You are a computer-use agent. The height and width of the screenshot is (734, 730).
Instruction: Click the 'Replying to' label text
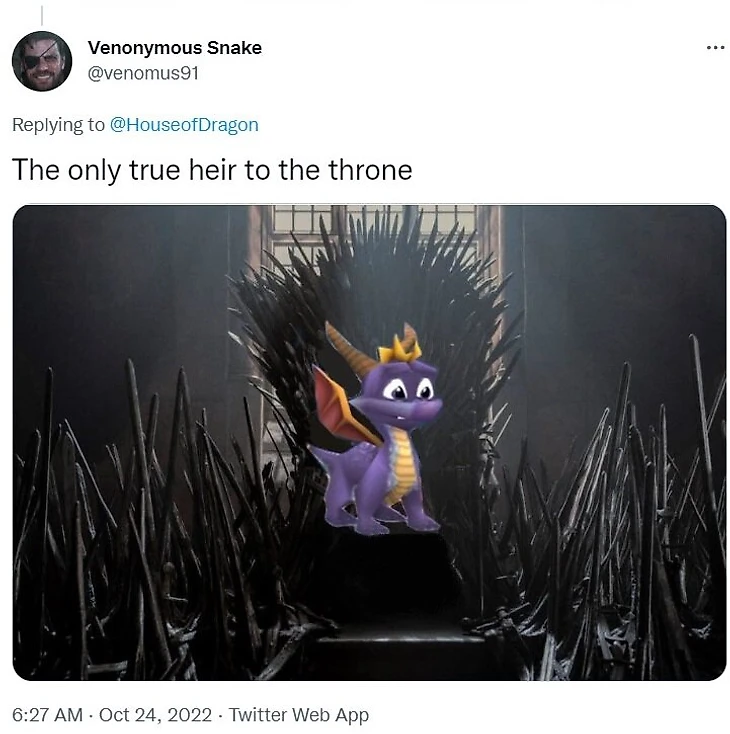click(x=59, y=125)
